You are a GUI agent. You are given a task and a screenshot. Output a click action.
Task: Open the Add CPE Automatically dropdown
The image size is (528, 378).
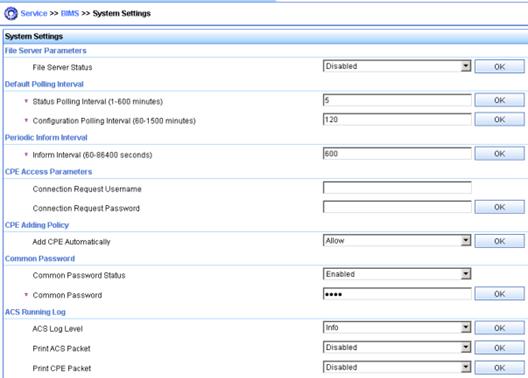(397, 241)
